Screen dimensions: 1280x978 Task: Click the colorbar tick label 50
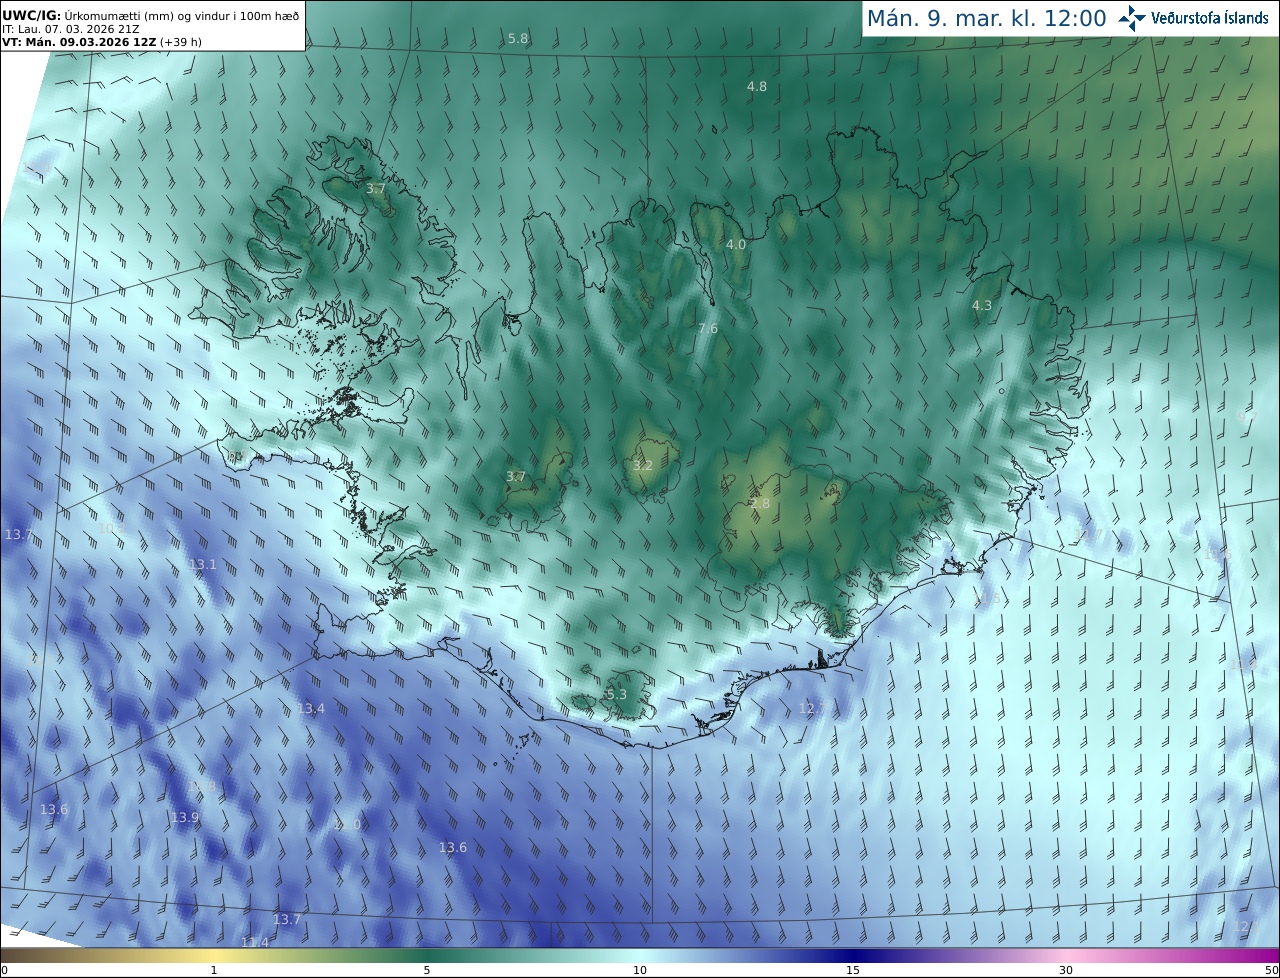tap(1271, 970)
